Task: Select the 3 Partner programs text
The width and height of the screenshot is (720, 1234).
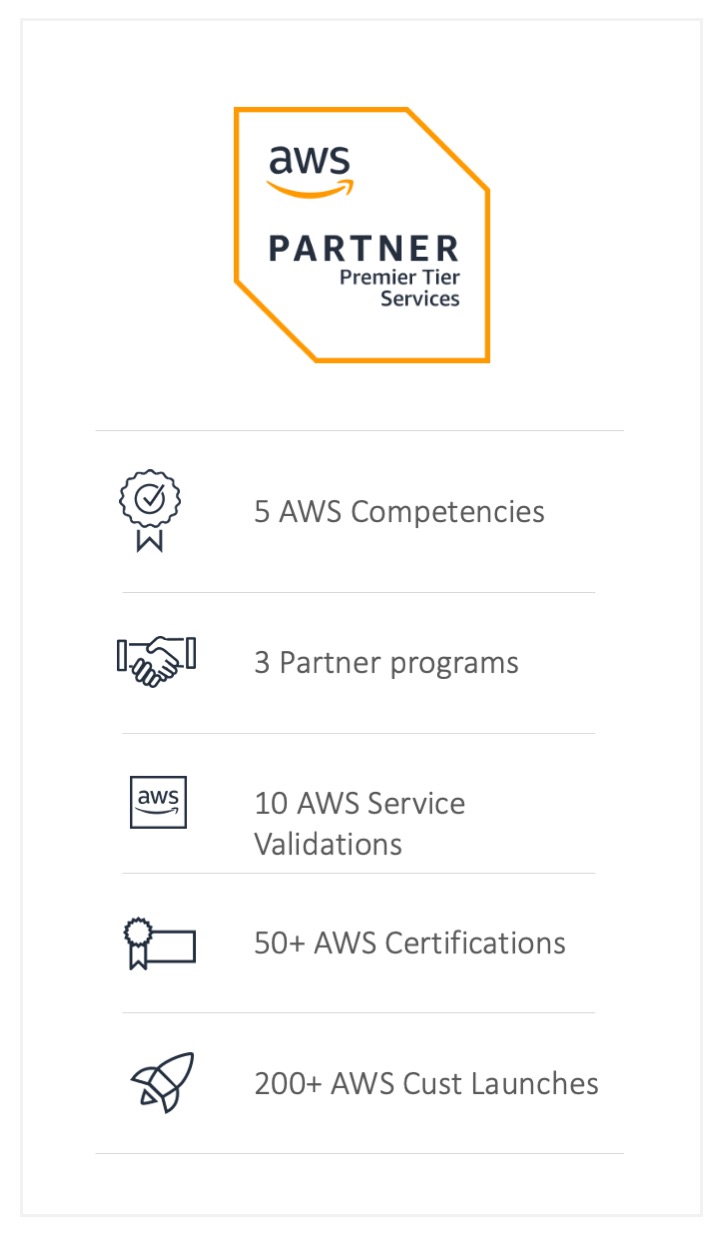Action: pos(386,663)
